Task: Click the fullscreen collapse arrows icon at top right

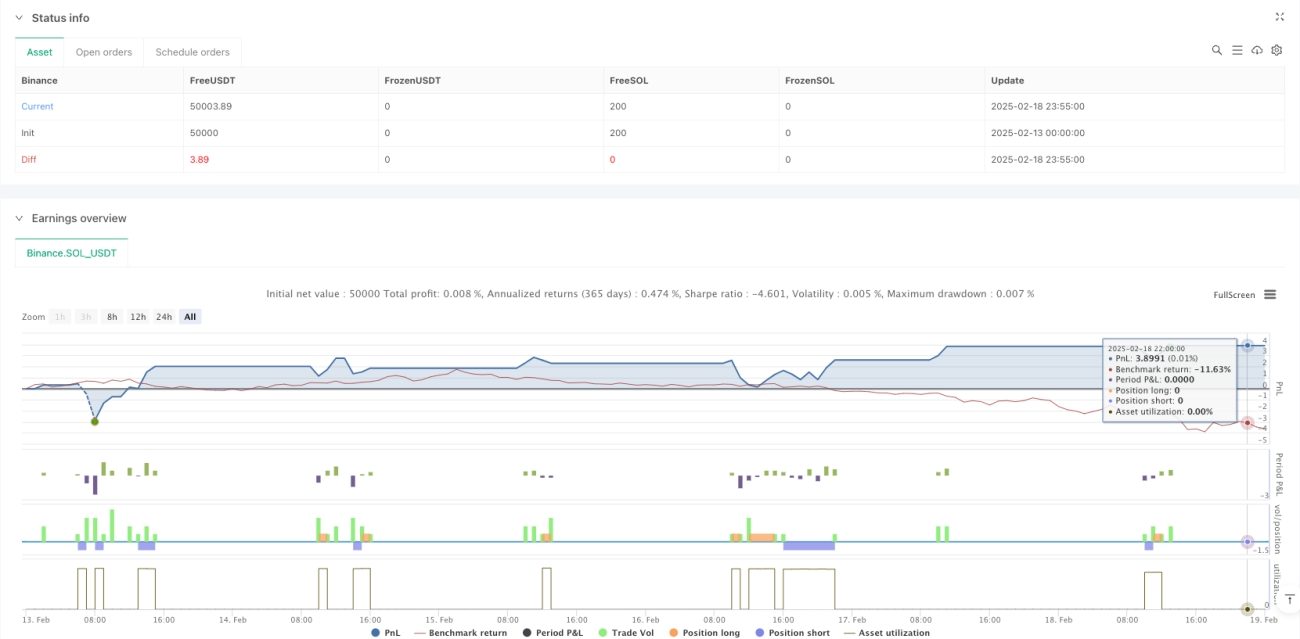Action: pos(1280,17)
